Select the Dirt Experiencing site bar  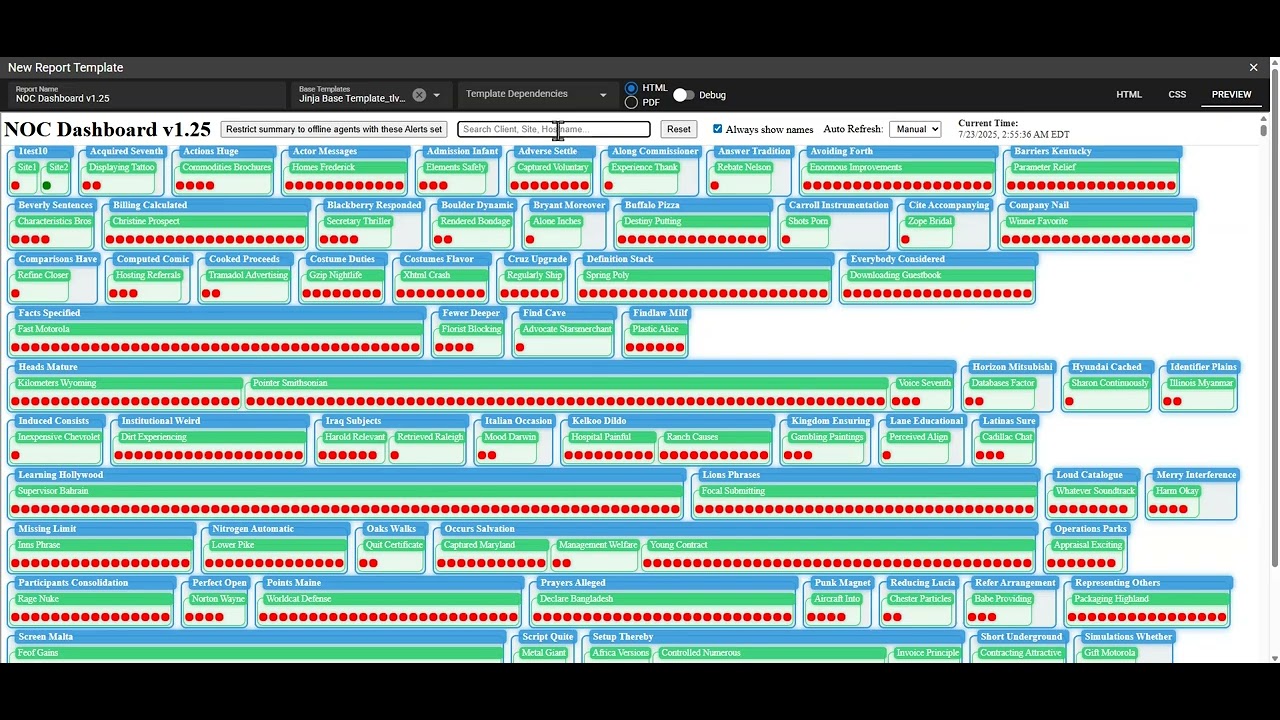coord(211,438)
